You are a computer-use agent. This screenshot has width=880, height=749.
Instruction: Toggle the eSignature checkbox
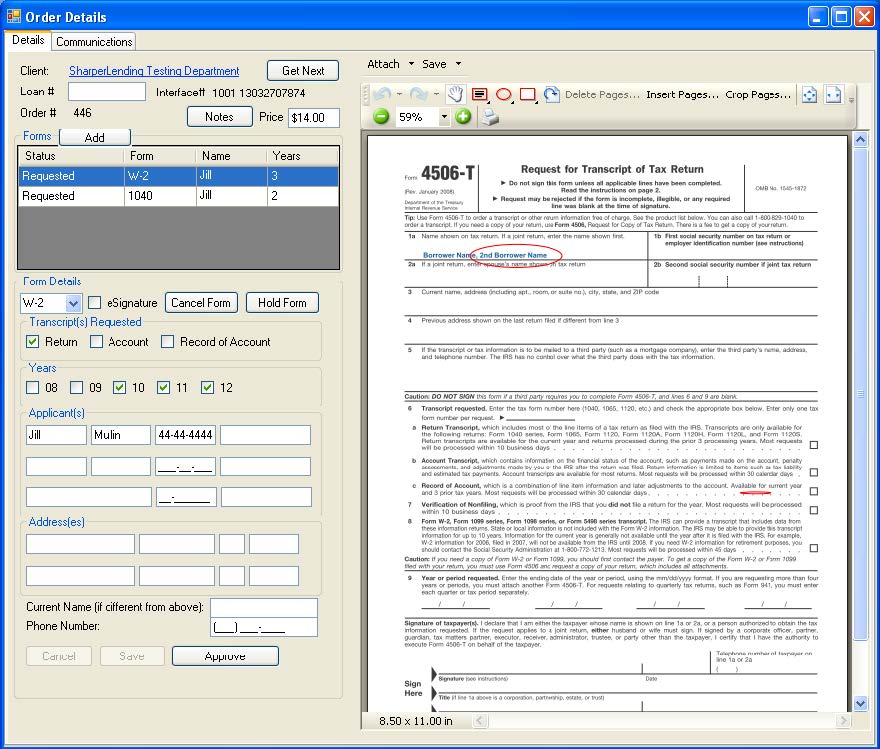point(95,302)
